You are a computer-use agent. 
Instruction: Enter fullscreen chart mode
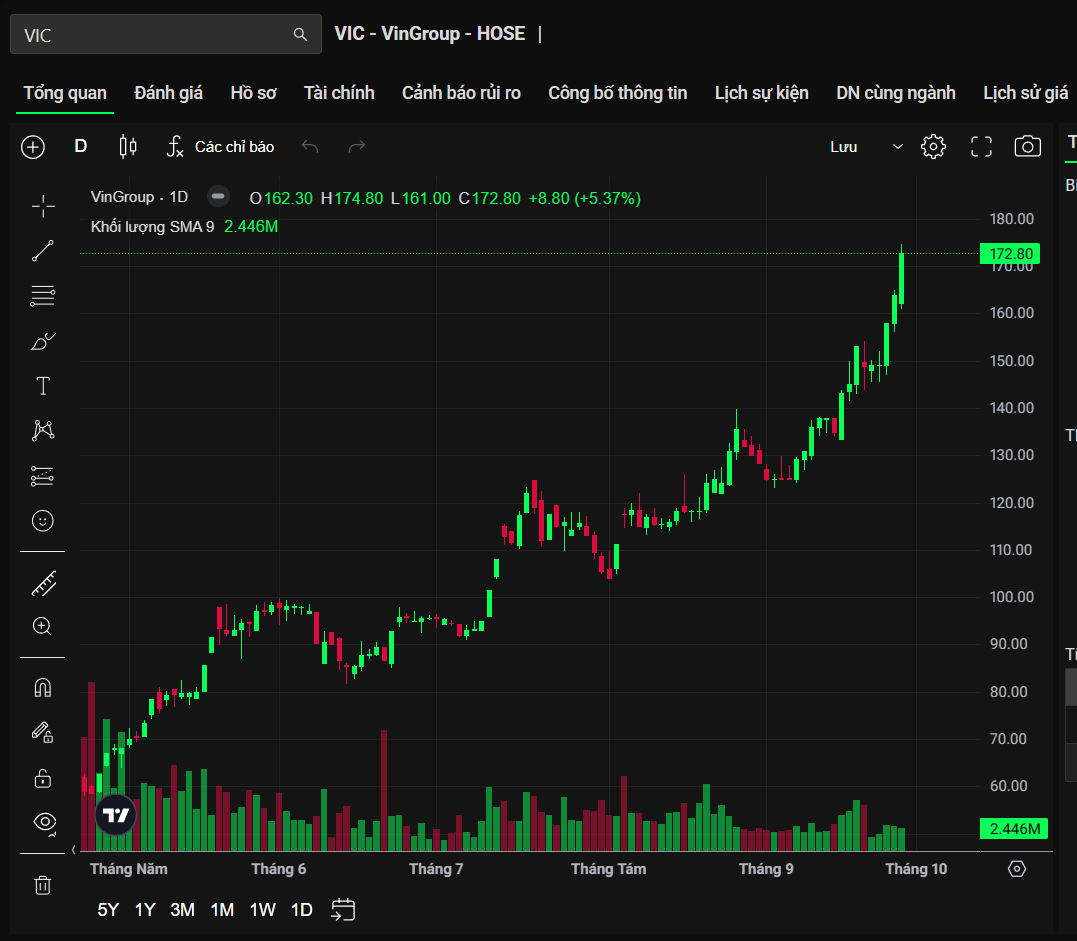click(x=982, y=147)
